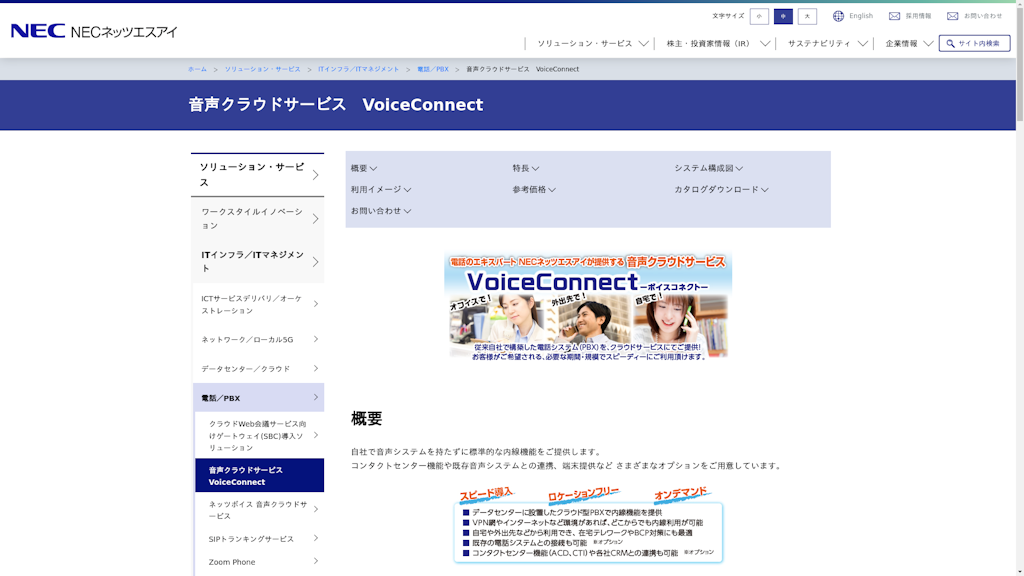Jump to 参考価格 section anchor link
Screen dimensions: 1024x576
pyautogui.click(x=534, y=189)
